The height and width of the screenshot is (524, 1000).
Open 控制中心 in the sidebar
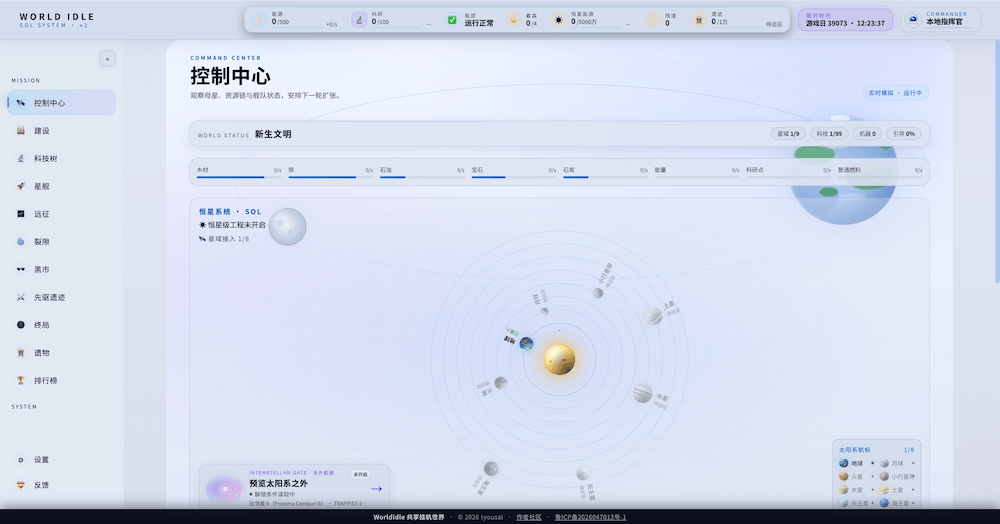click(62, 103)
